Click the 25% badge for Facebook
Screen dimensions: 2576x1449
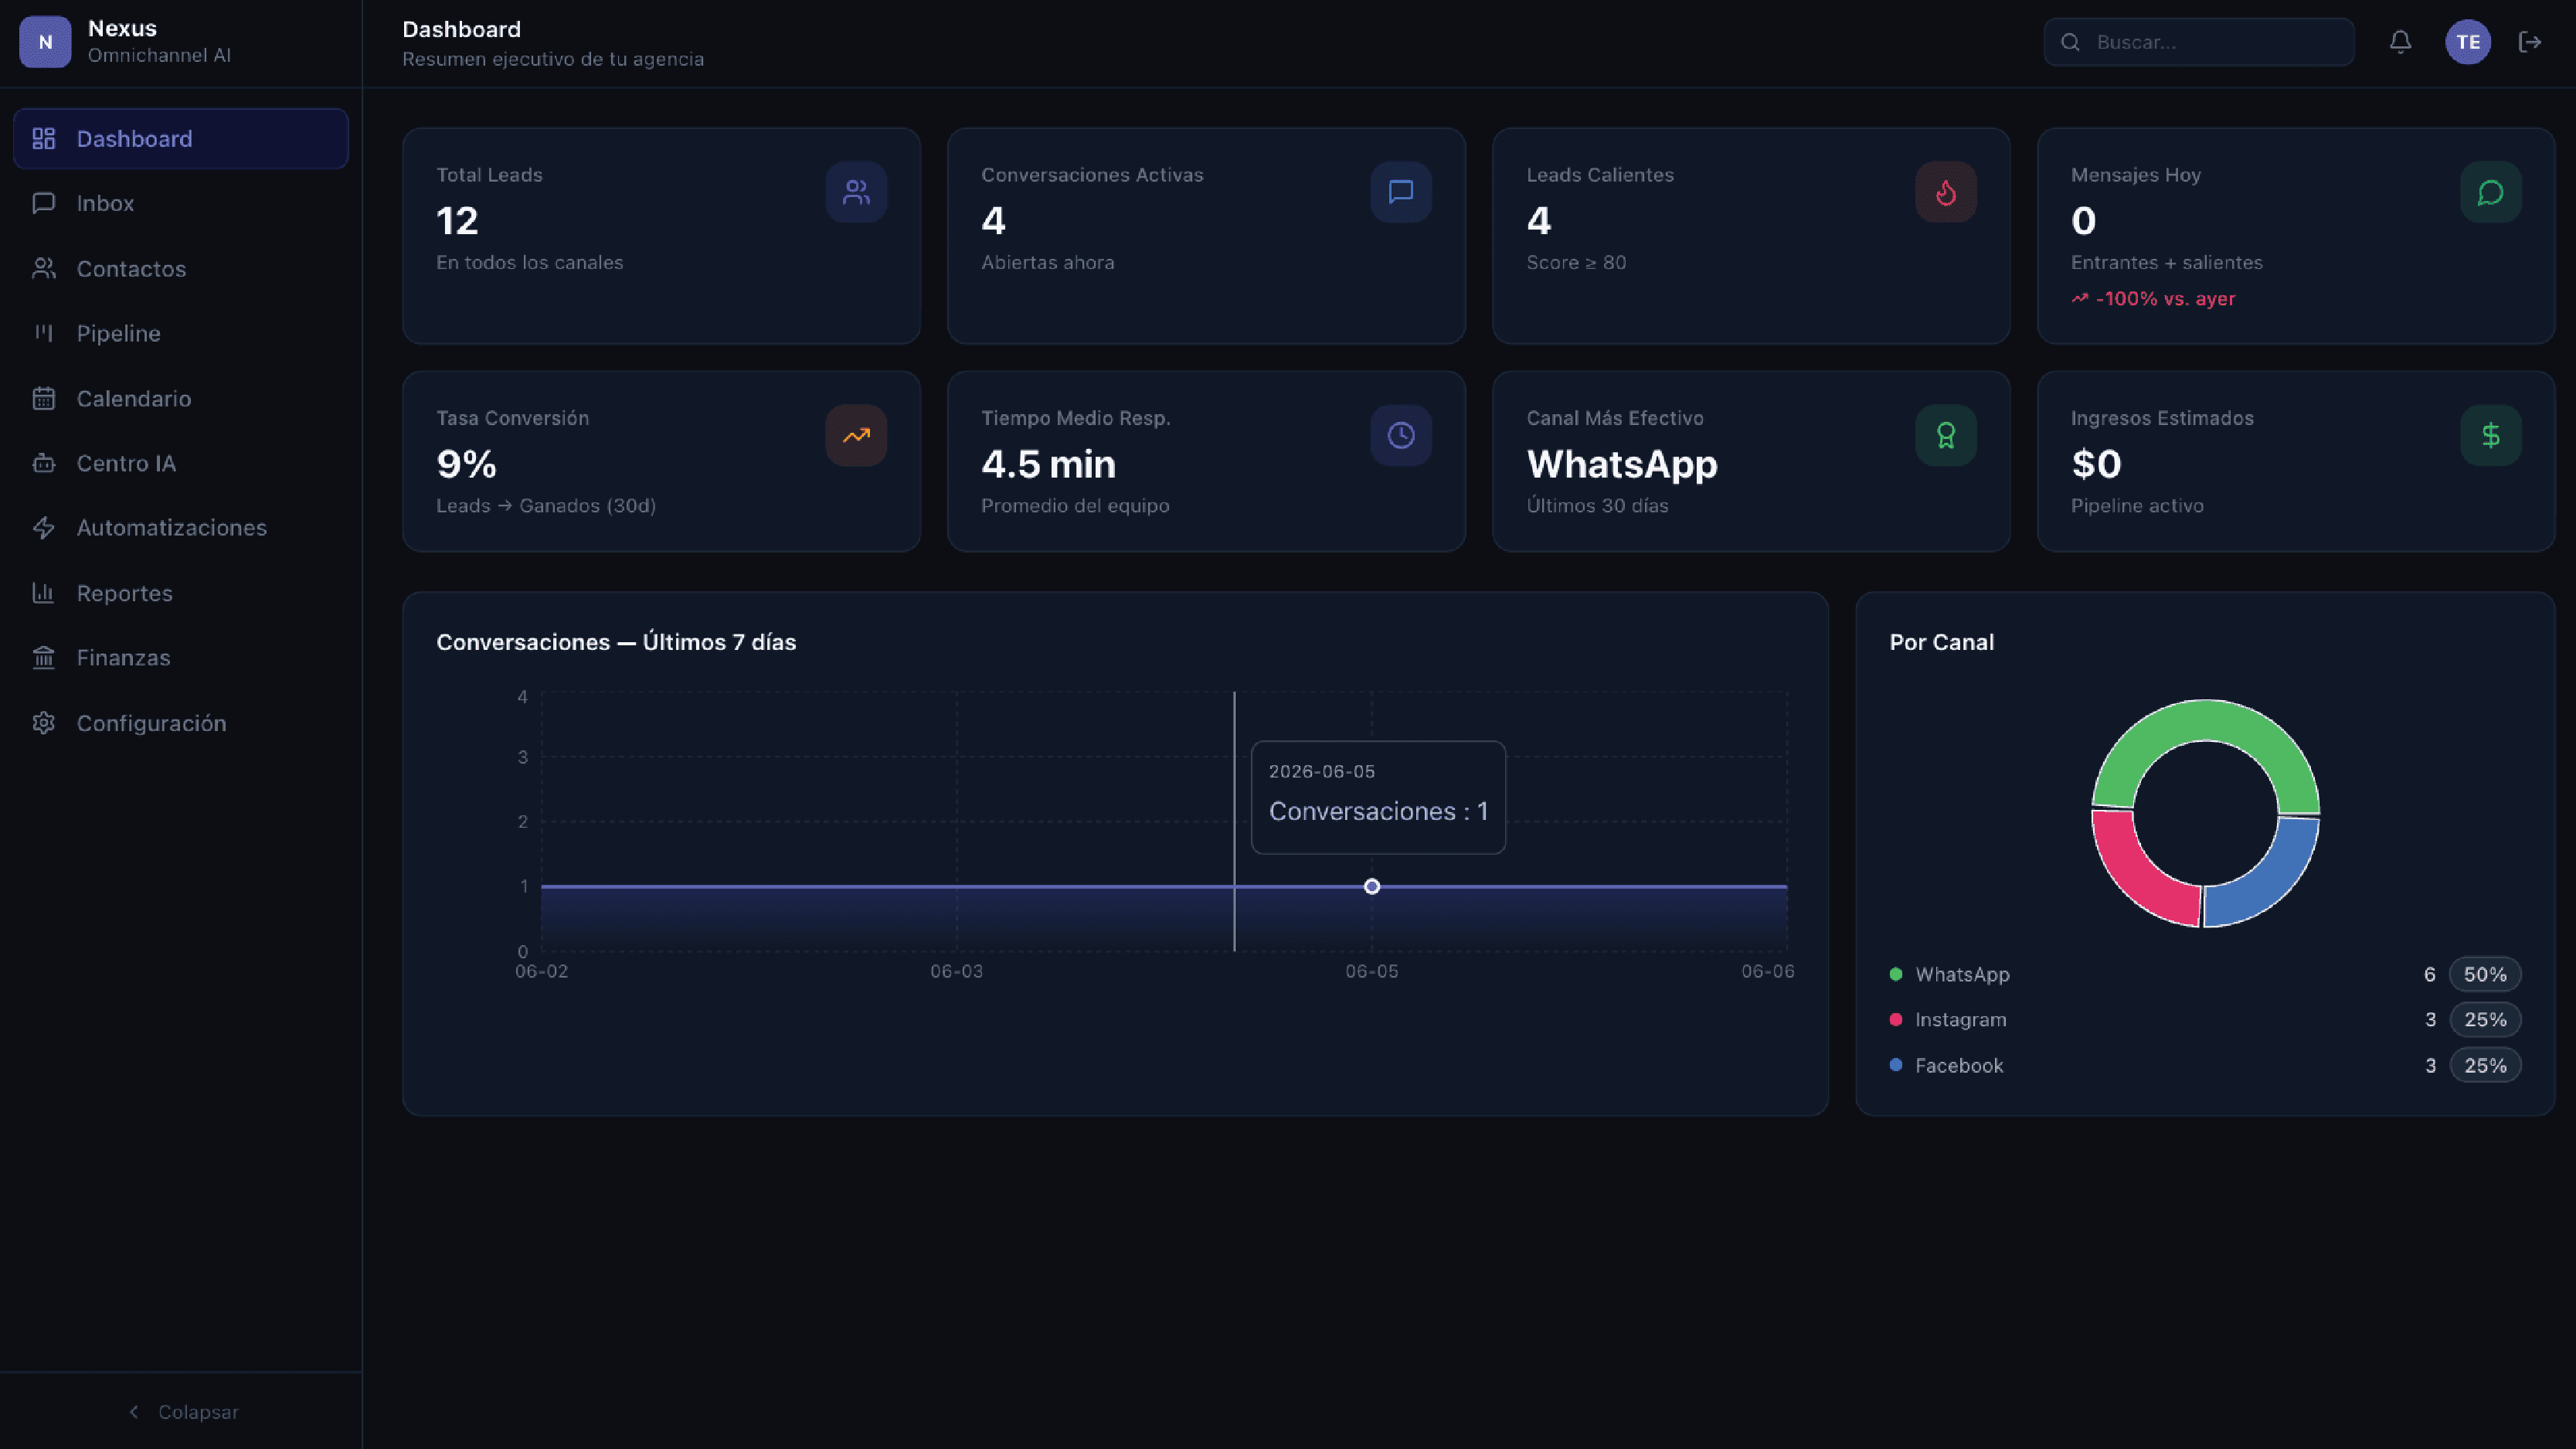click(x=2485, y=1065)
